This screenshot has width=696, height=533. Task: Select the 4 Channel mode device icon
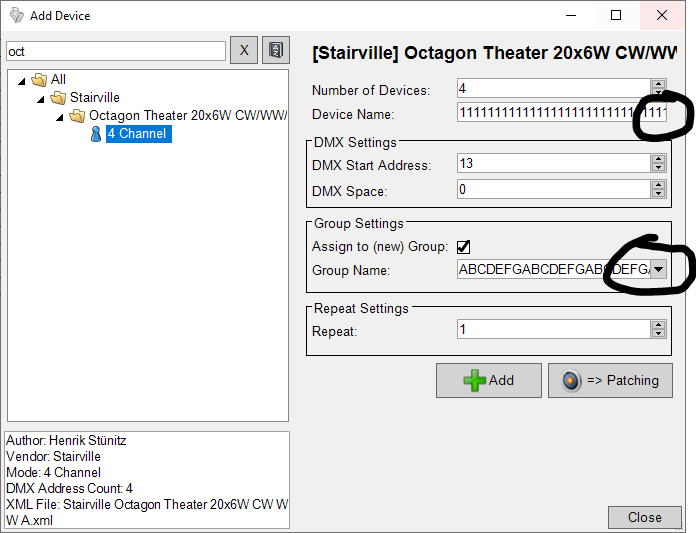coord(96,134)
